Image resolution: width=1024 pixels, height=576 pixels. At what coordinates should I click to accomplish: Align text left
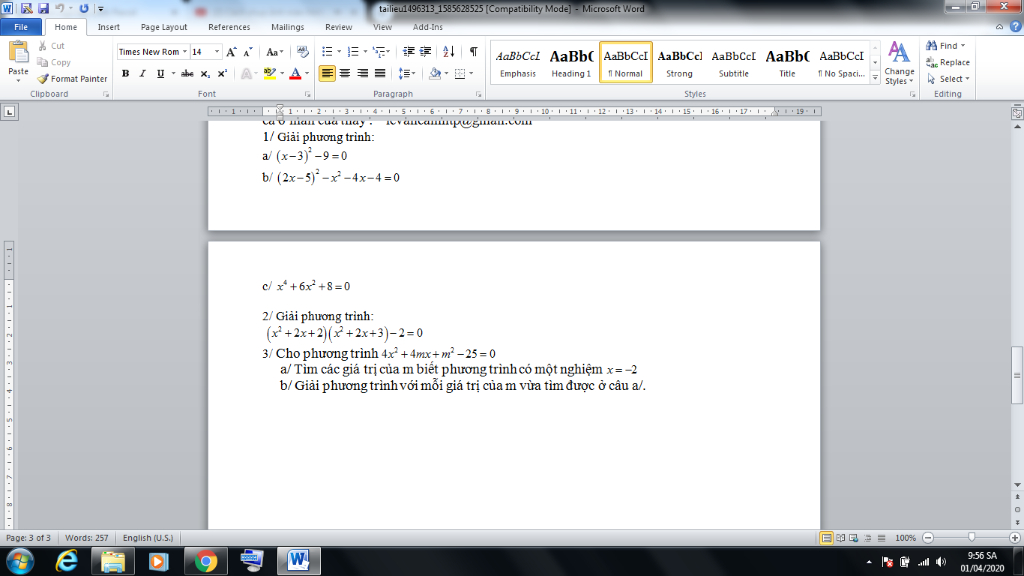pyautogui.click(x=327, y=74)
